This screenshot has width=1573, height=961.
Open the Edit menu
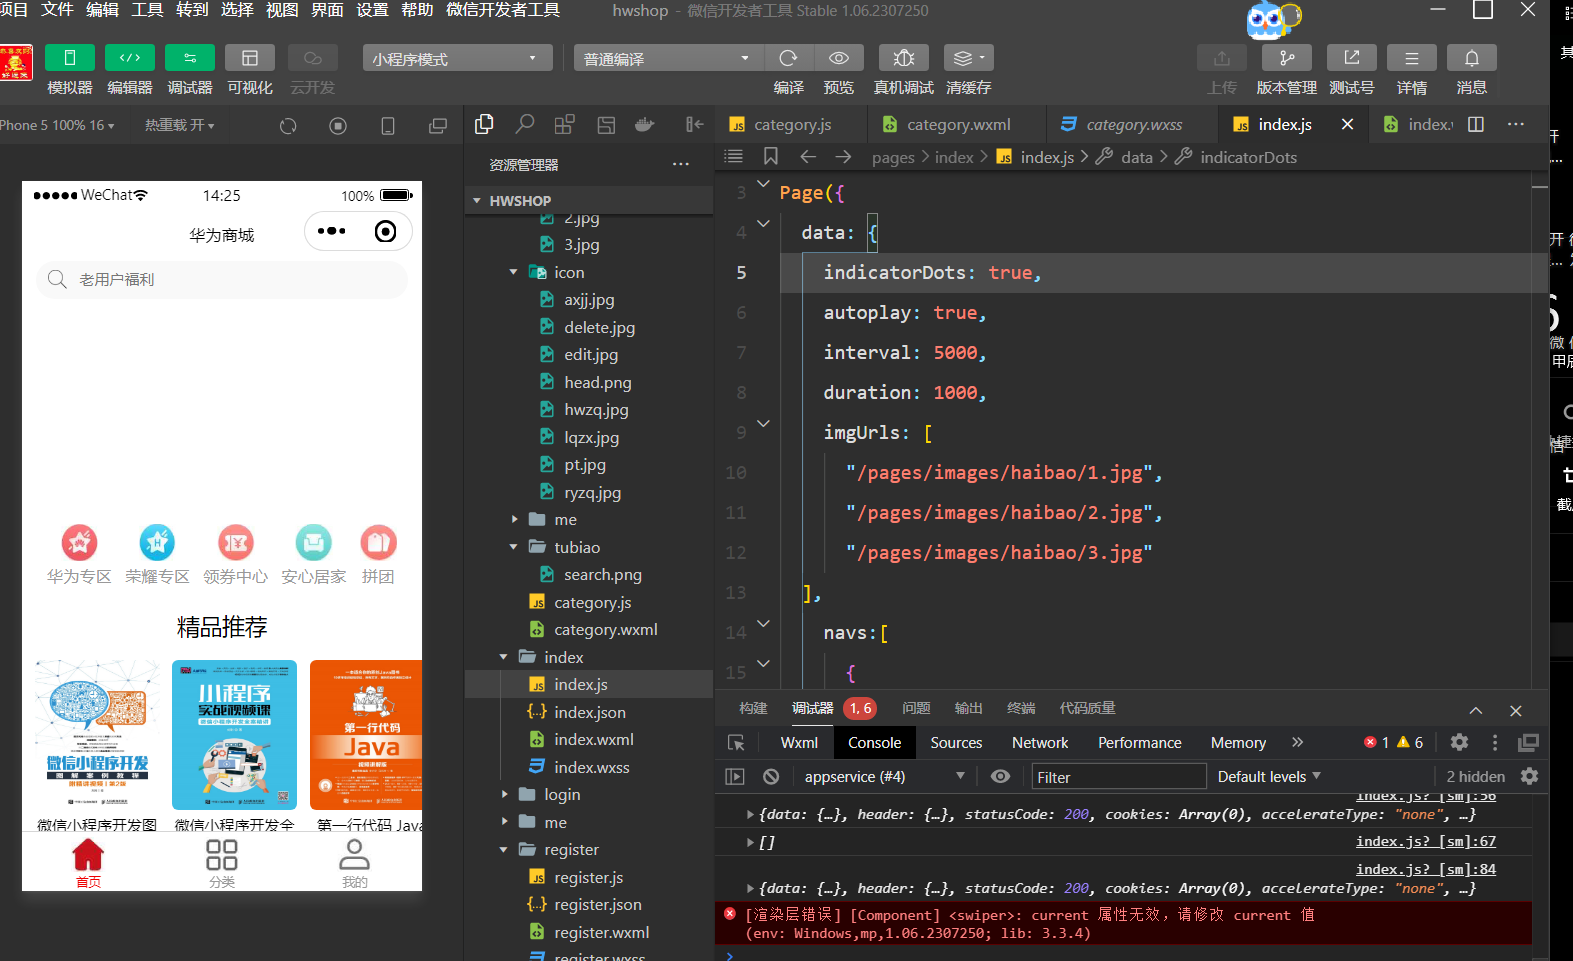tap(102, 10)
